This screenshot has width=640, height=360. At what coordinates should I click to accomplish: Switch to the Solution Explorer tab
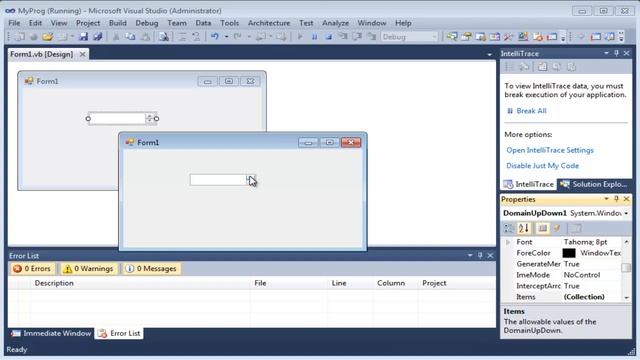594,184
